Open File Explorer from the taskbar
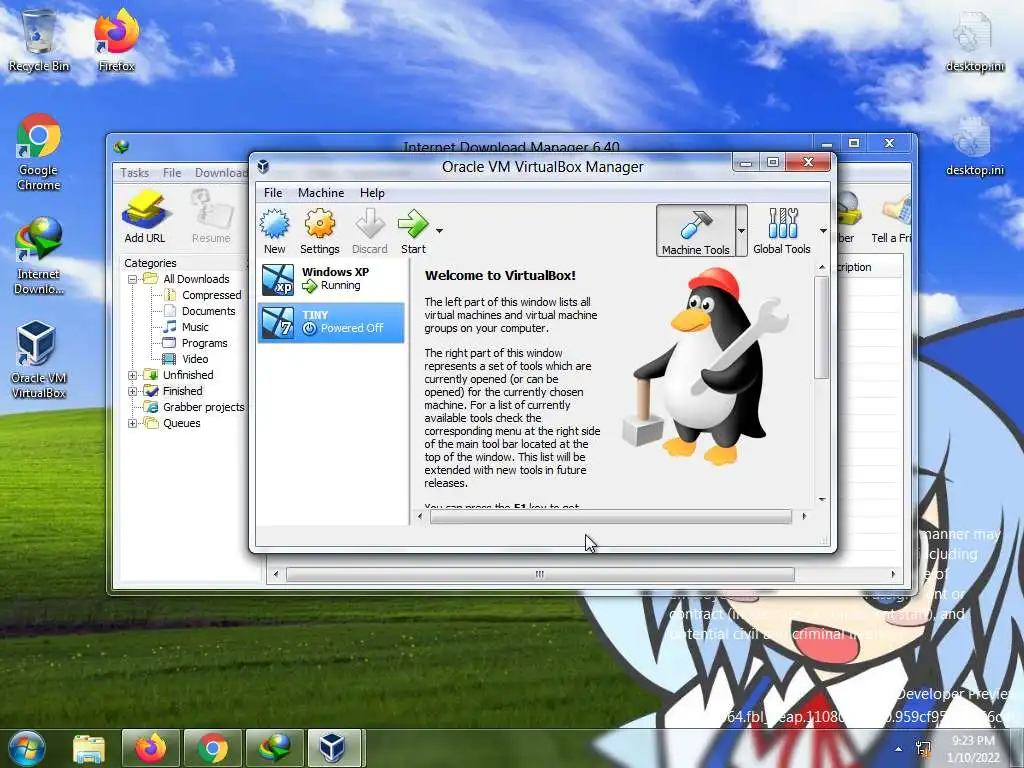Image resolution: width=1024 pixels, height=768 pixels. pos(89,748)
